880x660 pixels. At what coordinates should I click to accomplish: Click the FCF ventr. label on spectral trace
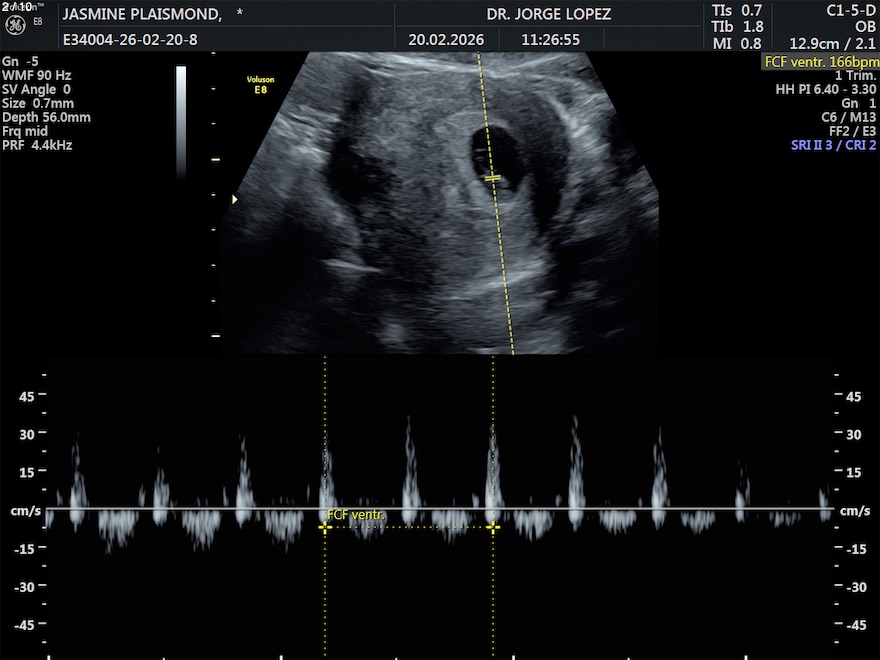coord(356,515)
